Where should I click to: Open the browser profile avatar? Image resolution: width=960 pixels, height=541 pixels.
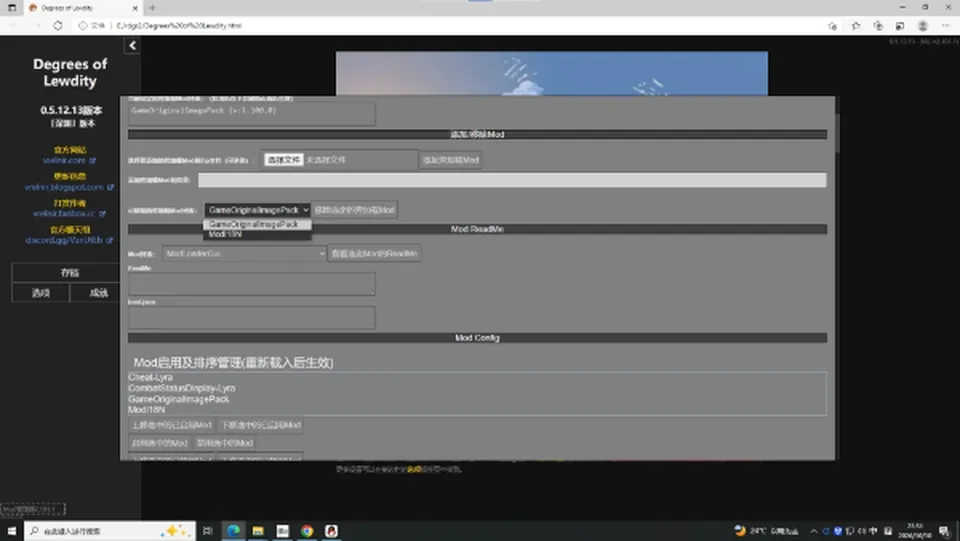[x=923, y=26]
